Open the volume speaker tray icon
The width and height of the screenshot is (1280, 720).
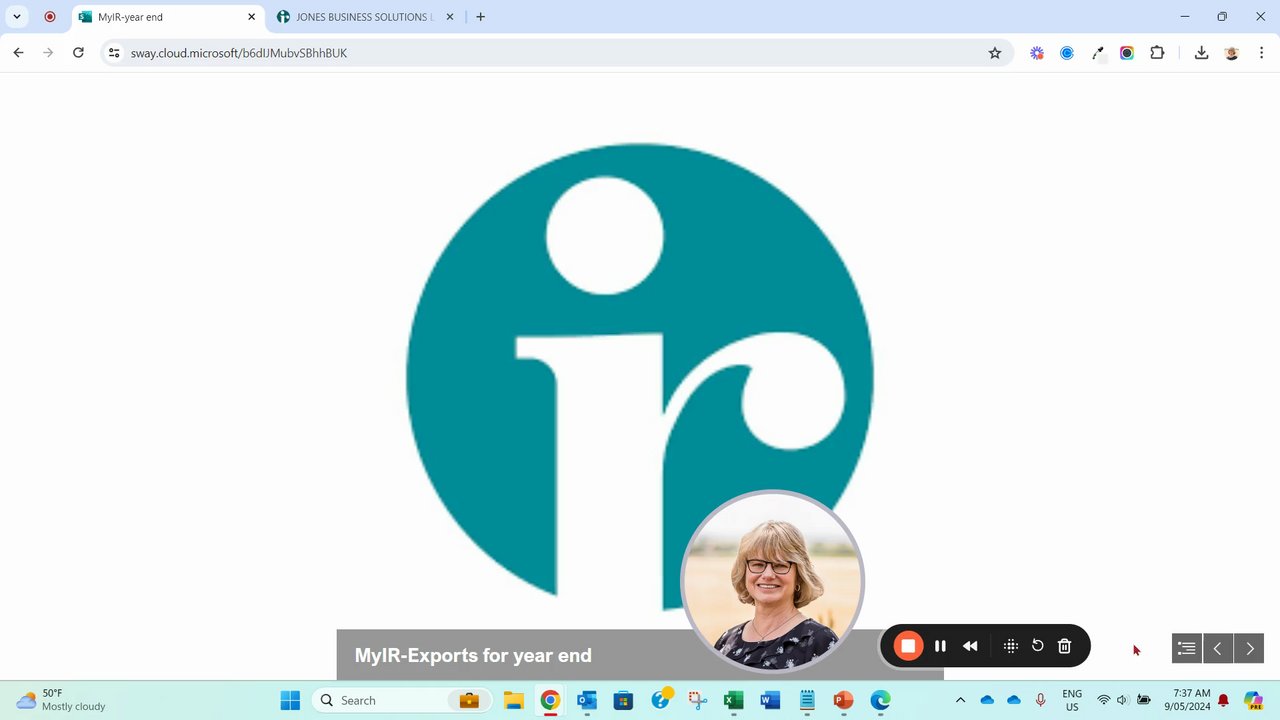pos(1123,700)
